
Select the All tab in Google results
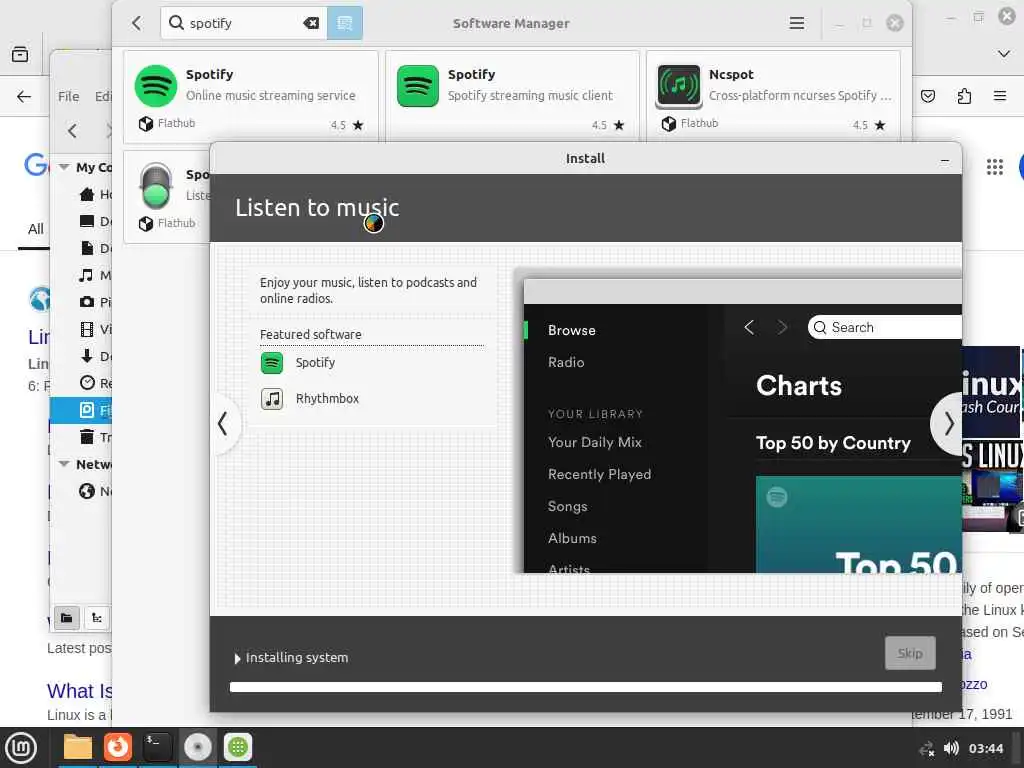tap(35, 229)
